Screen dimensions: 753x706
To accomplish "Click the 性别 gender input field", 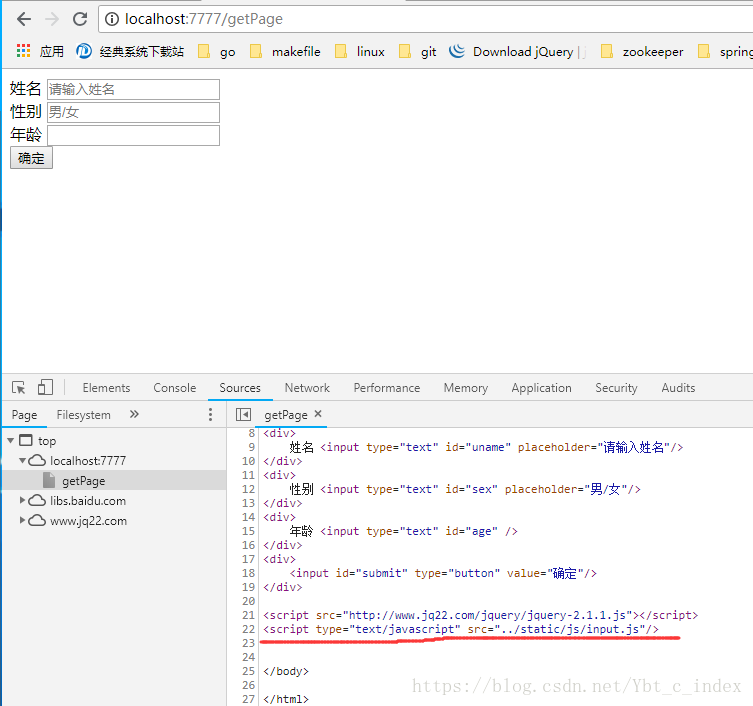I will click(134, 112).
